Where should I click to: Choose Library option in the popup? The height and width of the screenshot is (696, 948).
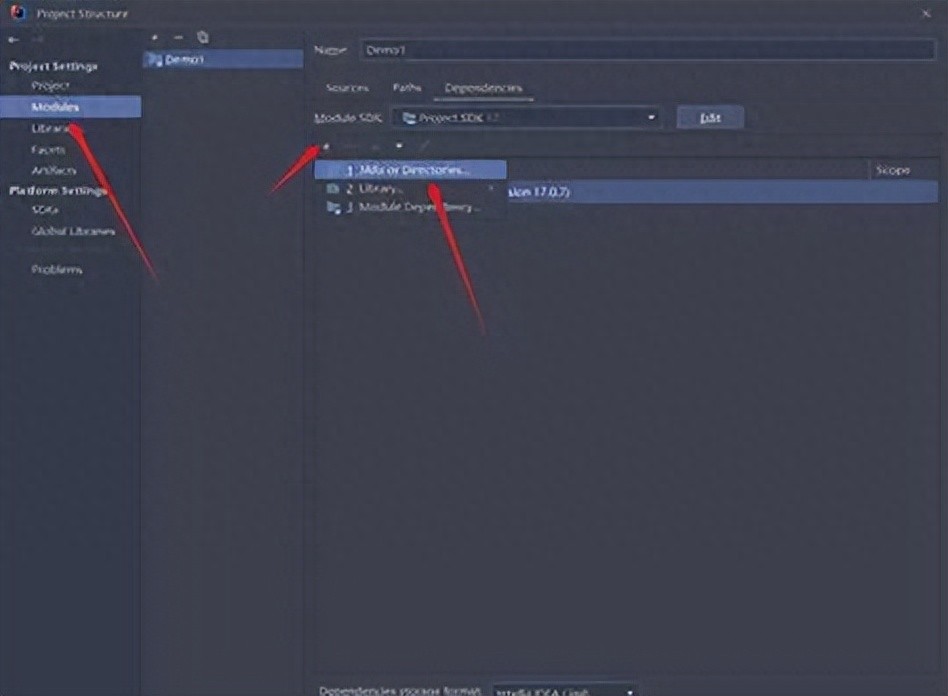[x=410, y=189]
